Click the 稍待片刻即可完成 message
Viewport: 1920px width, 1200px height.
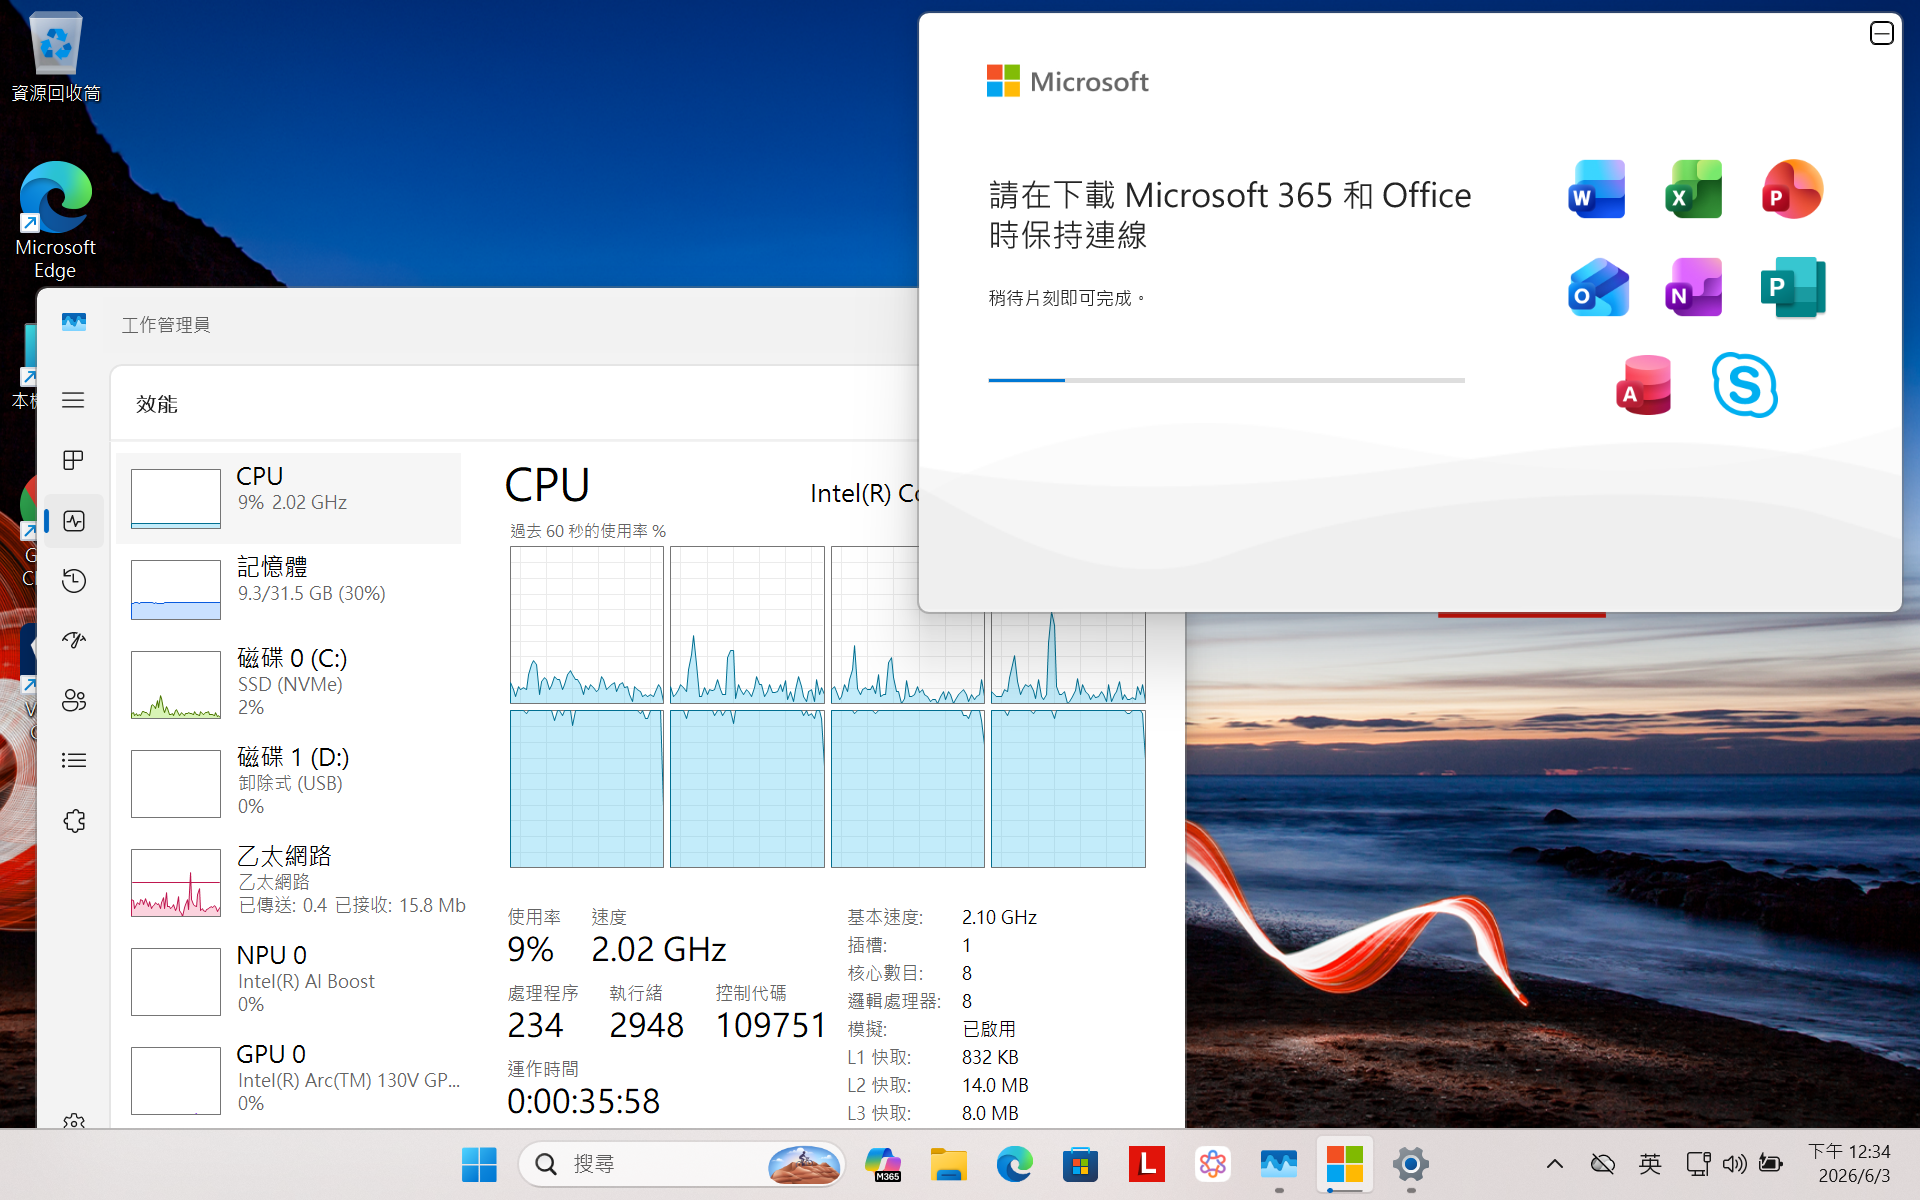1066,298
